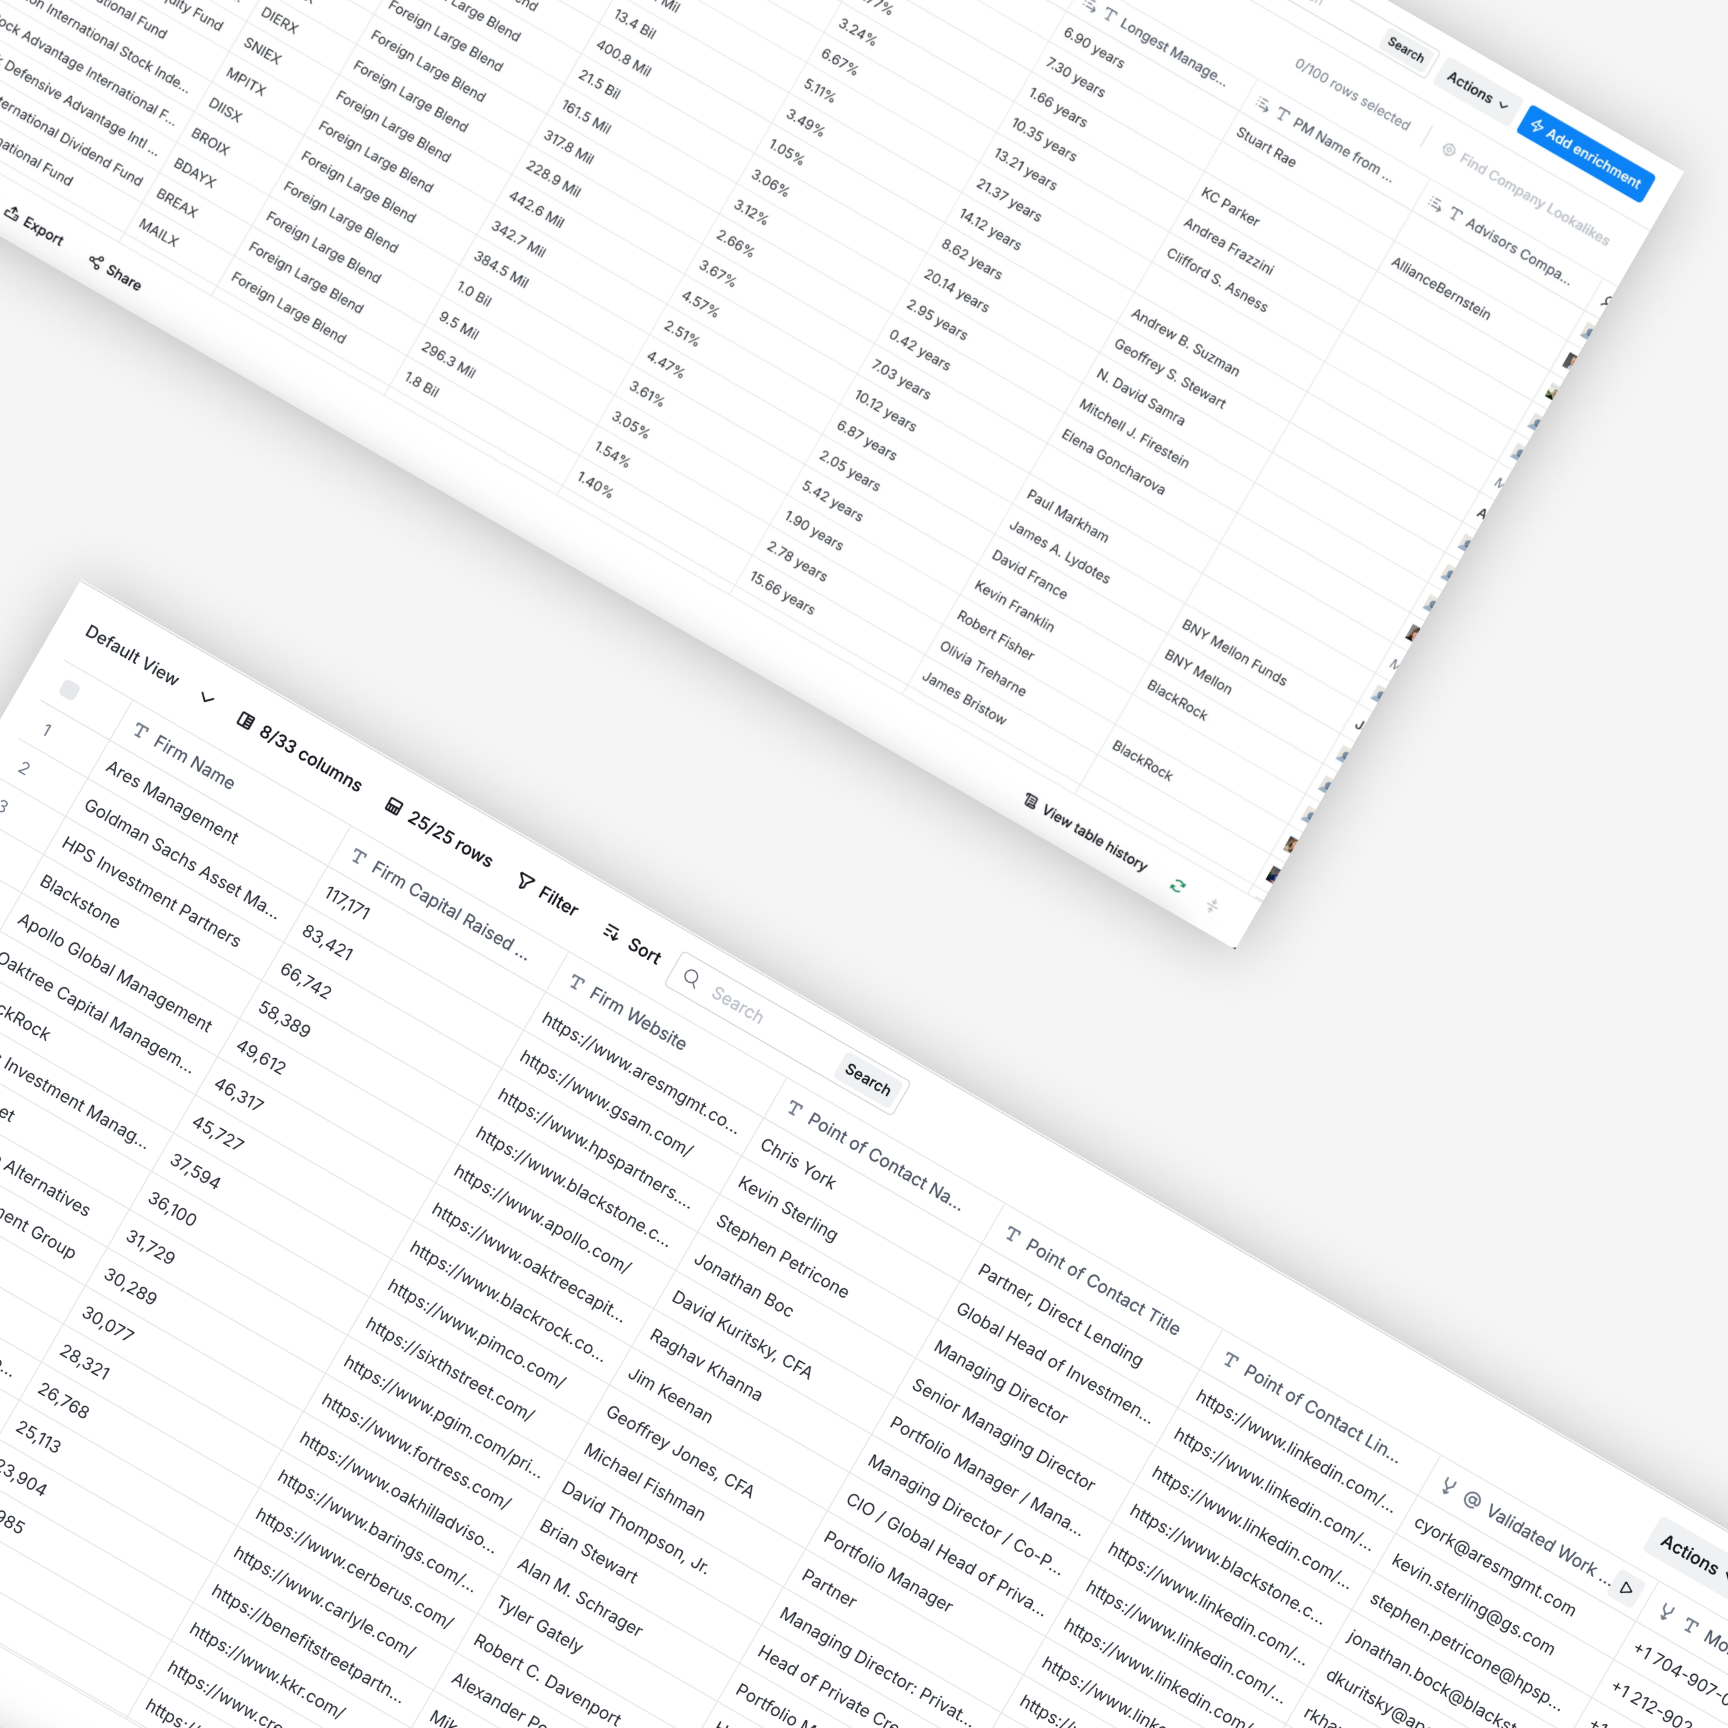Image resolution: width=1728 pixels, height=1728 pixels.
Task: Click the cyork@aresmgmt.com email cell
Action: pos(1494,1565)
